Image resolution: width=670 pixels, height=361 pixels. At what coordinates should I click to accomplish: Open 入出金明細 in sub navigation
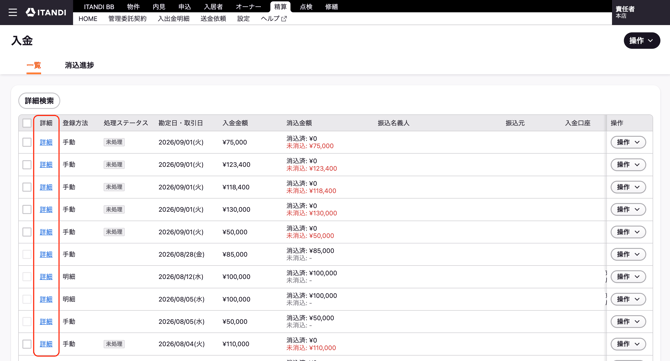pos(173,19)
